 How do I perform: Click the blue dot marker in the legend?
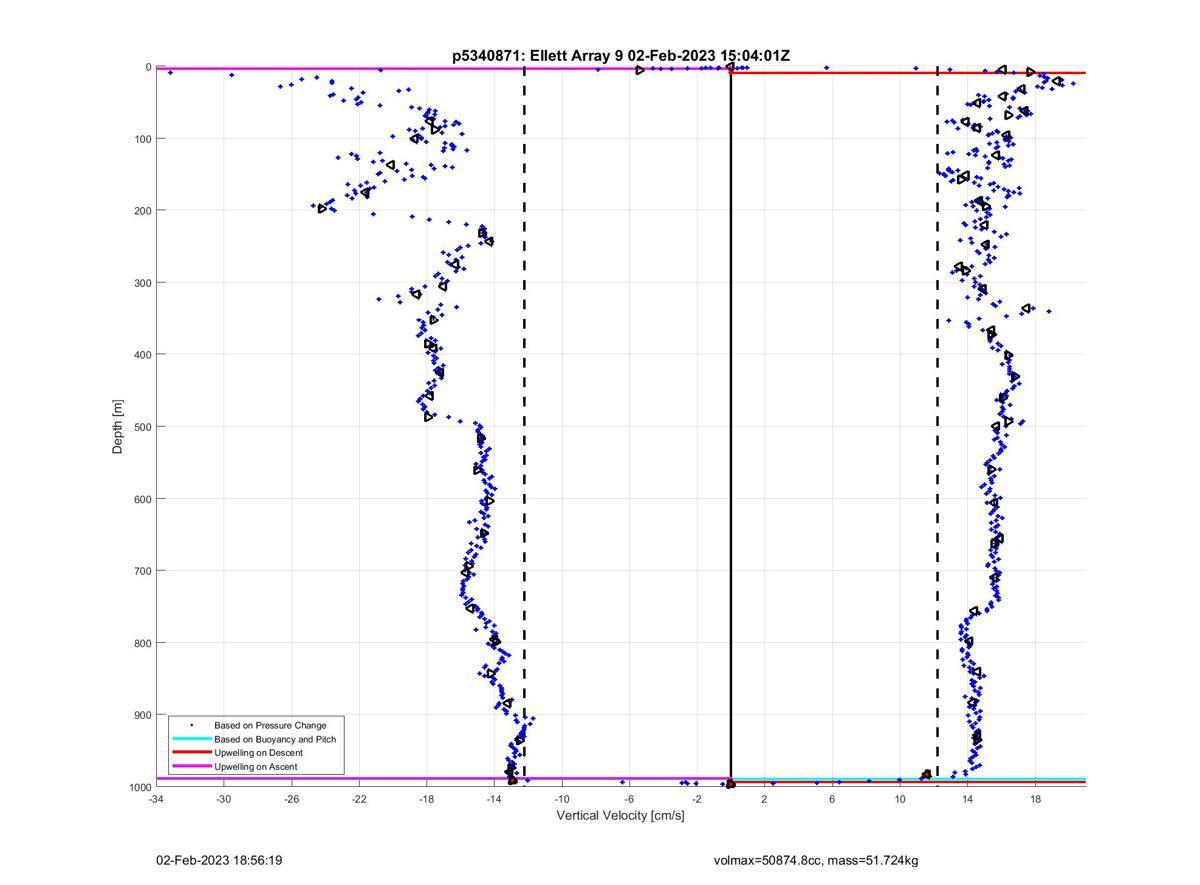[192, 725]
